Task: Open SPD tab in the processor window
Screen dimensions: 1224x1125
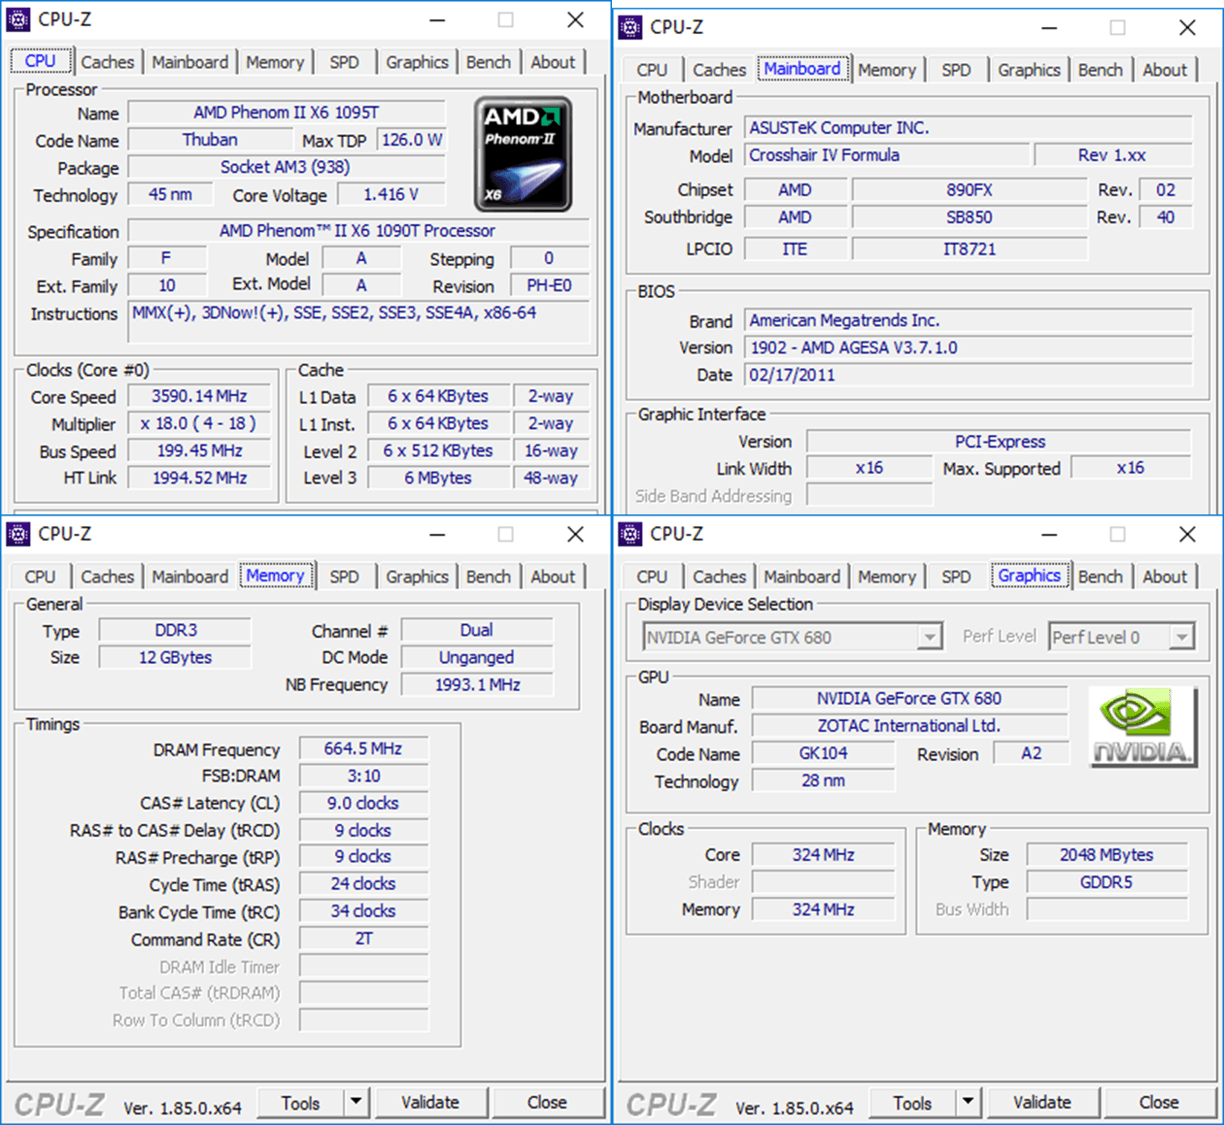Action: click(344, 62)
